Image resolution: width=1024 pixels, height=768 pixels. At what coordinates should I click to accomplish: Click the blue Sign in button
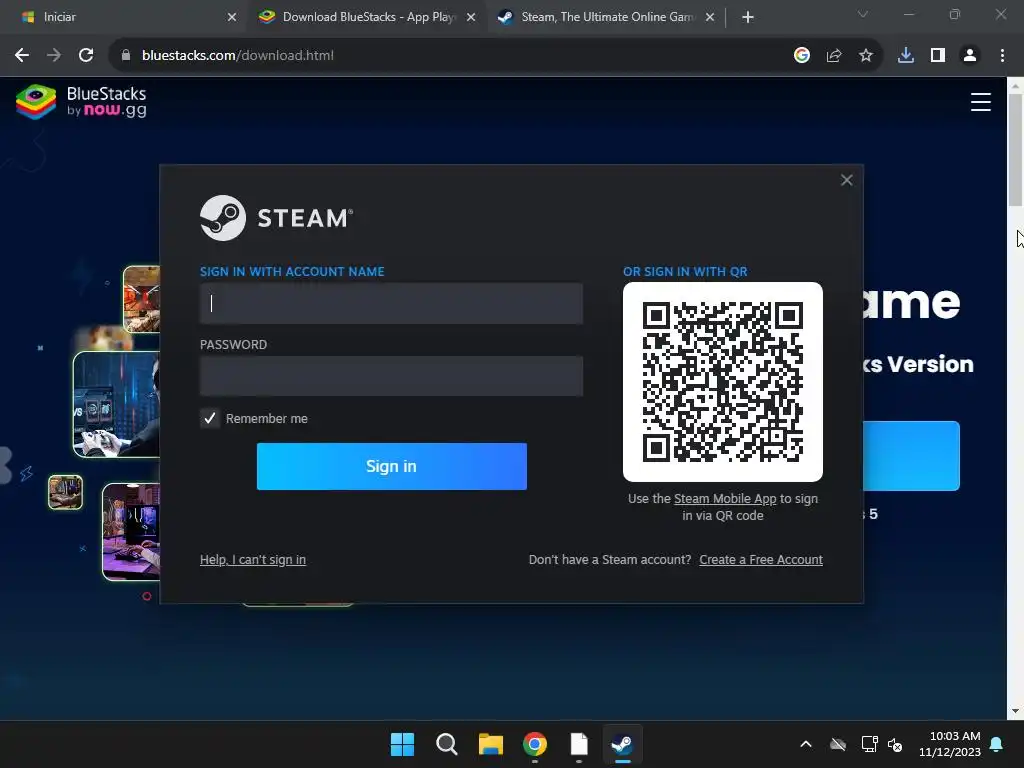(391, 466)
